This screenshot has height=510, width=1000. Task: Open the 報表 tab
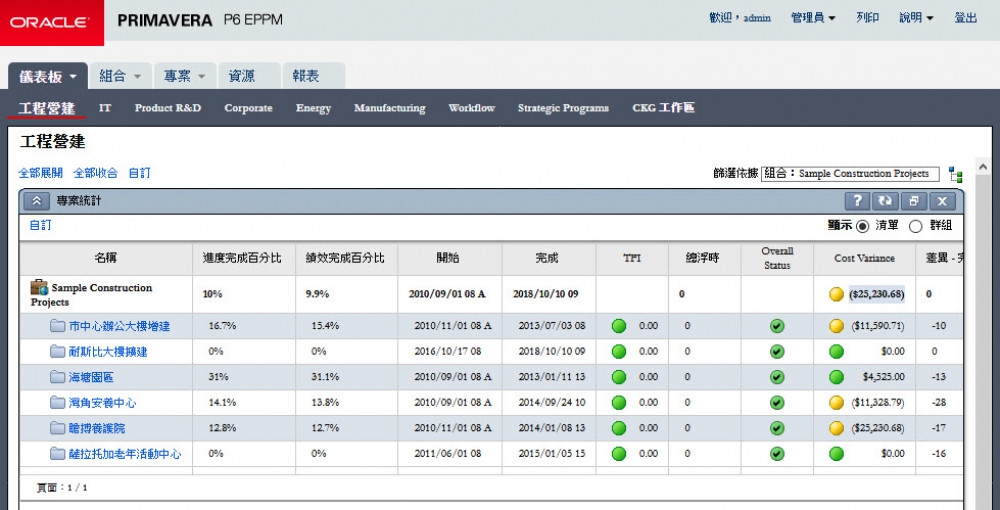pyautogui.click(x=314, y=76)
